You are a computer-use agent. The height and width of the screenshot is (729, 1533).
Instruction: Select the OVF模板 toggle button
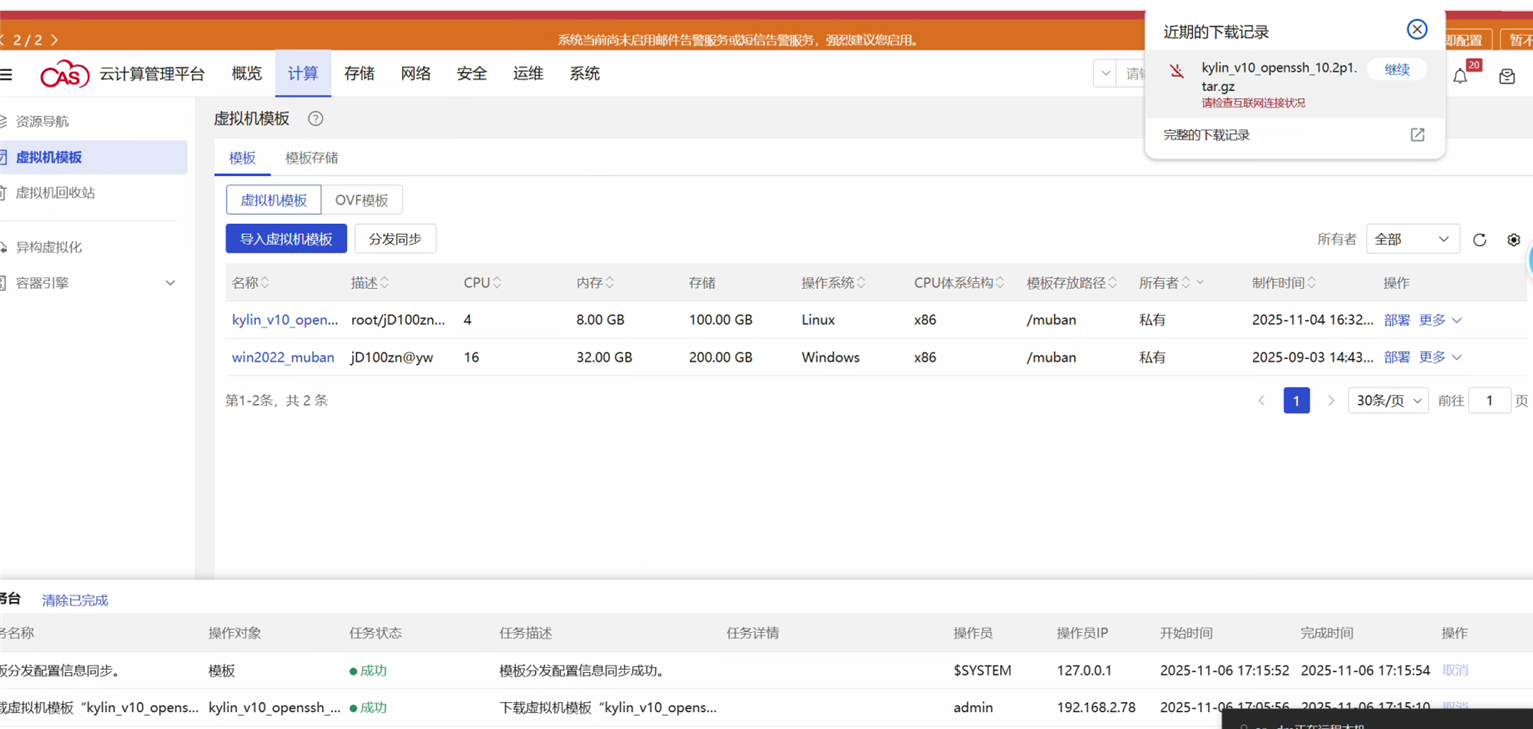(361, 200)
